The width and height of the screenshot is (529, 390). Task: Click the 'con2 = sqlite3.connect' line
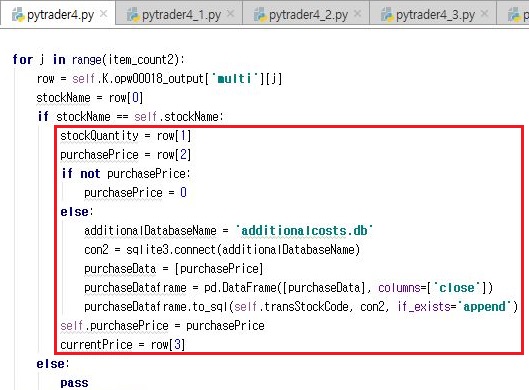click(x=222, y=250)
